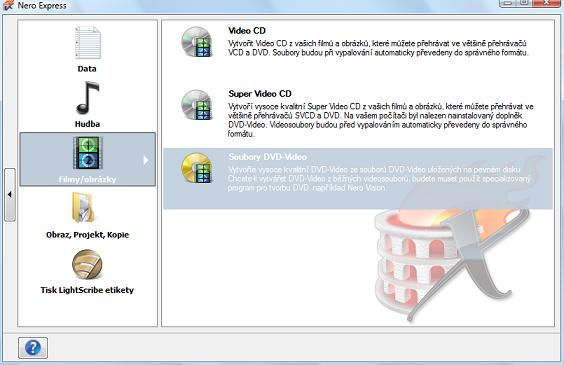
Task: Click the Super Video CD heading
Action: (x=260, y=94)
